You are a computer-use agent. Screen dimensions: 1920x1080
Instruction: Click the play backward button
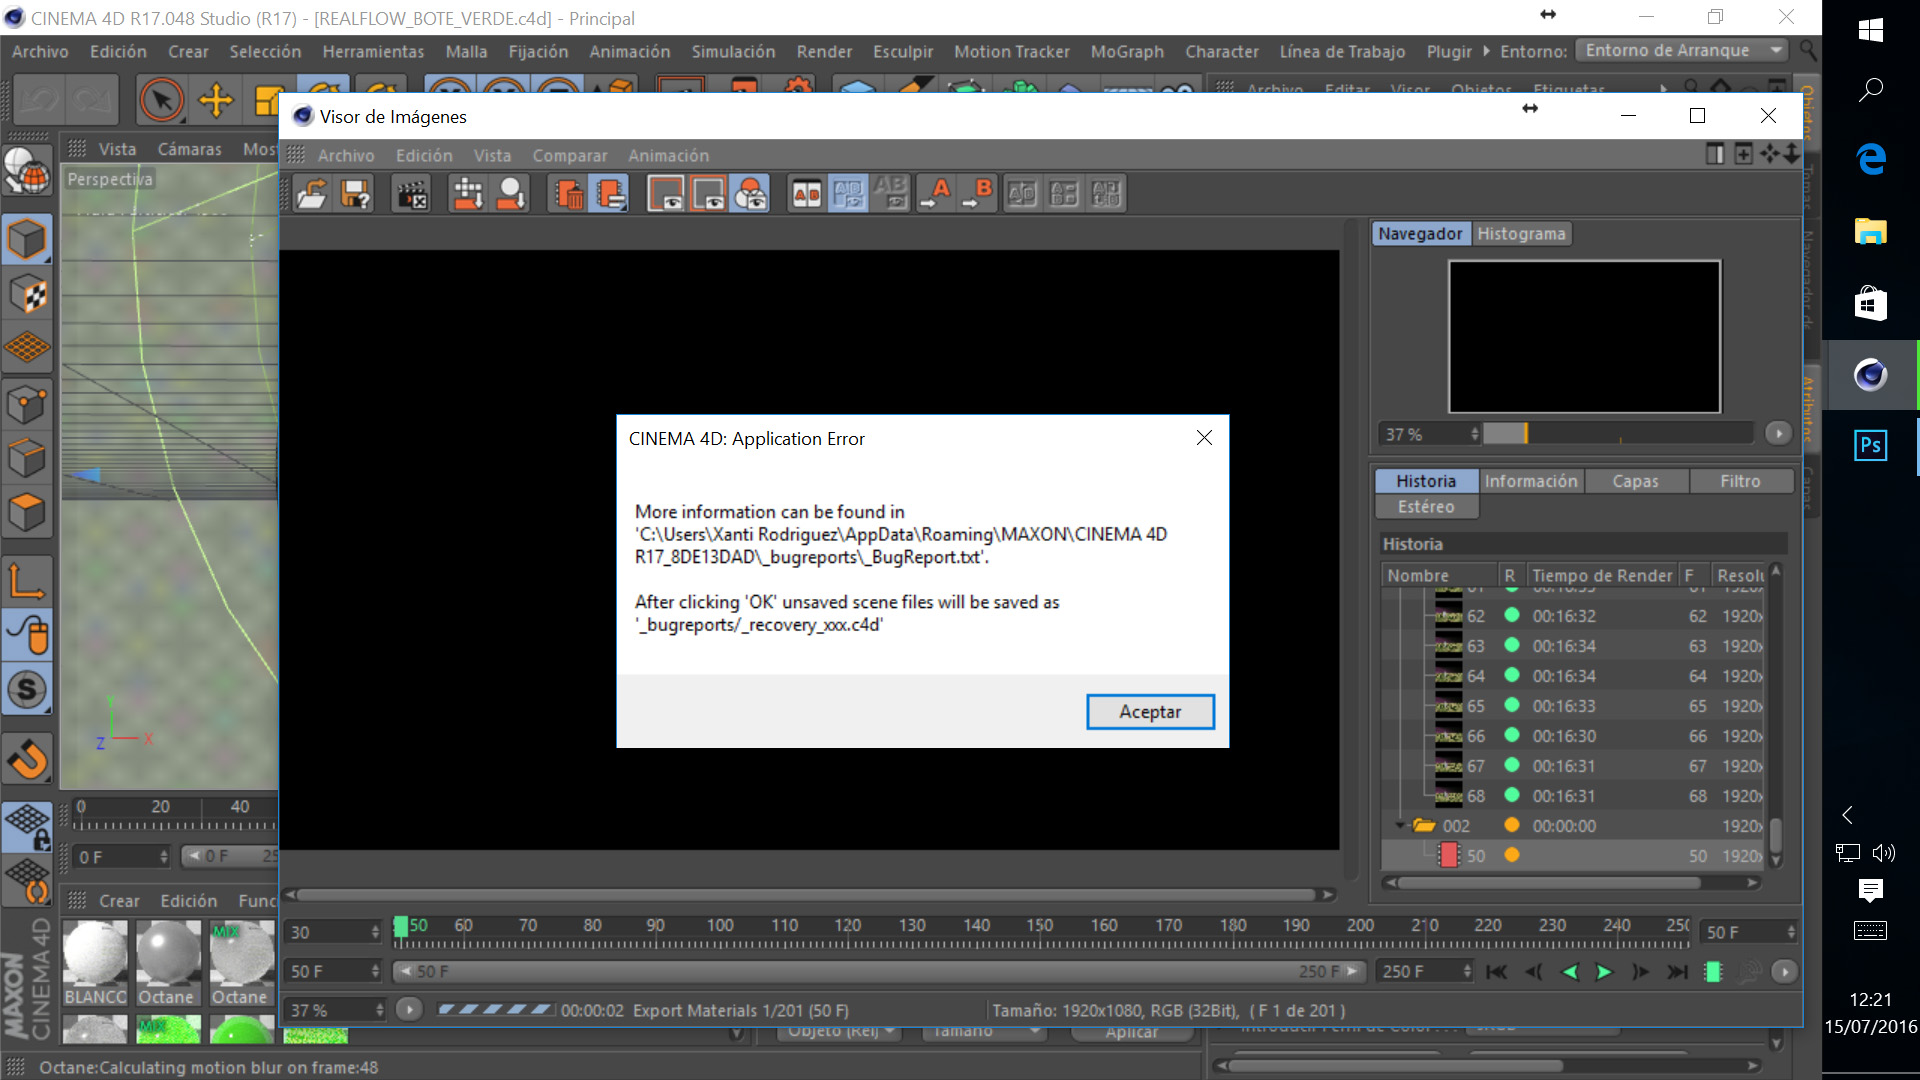pos(1570,972)
